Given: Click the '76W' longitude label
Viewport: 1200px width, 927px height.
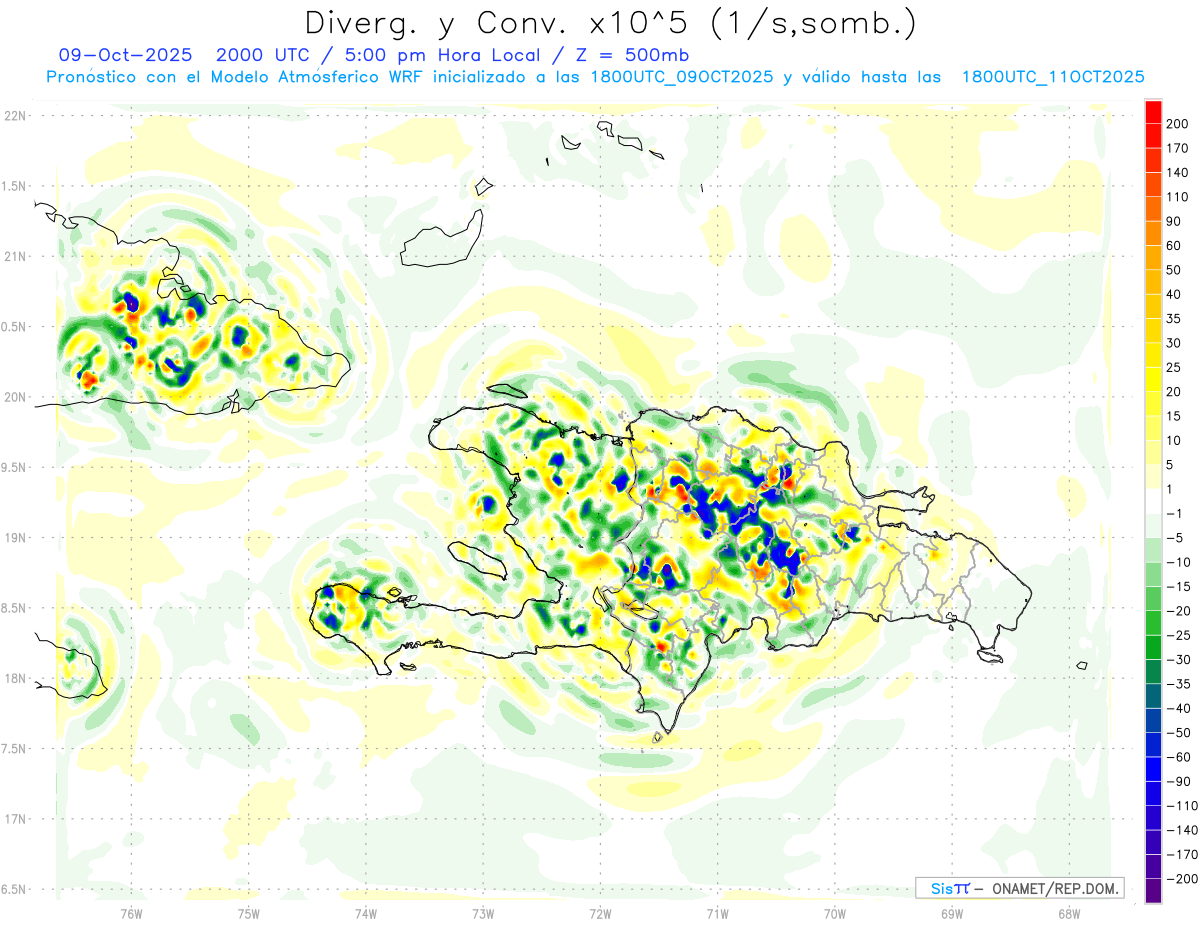Looking at the screenshot, I should 131,914.
